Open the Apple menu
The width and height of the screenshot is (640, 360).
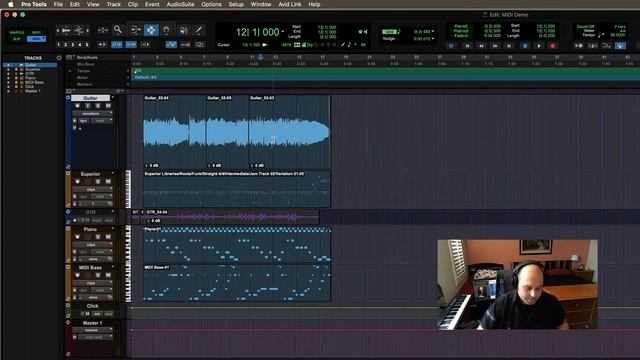tap(11, 4)
